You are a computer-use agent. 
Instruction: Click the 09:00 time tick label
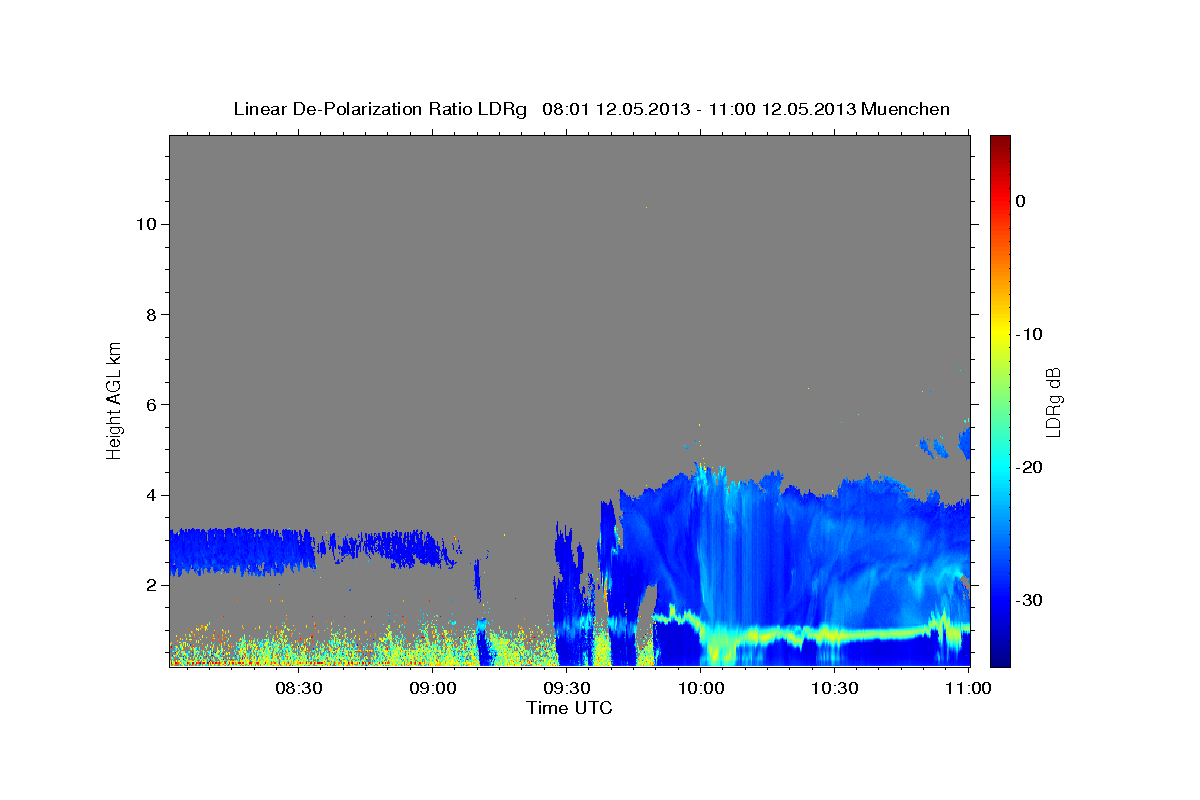tap(434, 688)
